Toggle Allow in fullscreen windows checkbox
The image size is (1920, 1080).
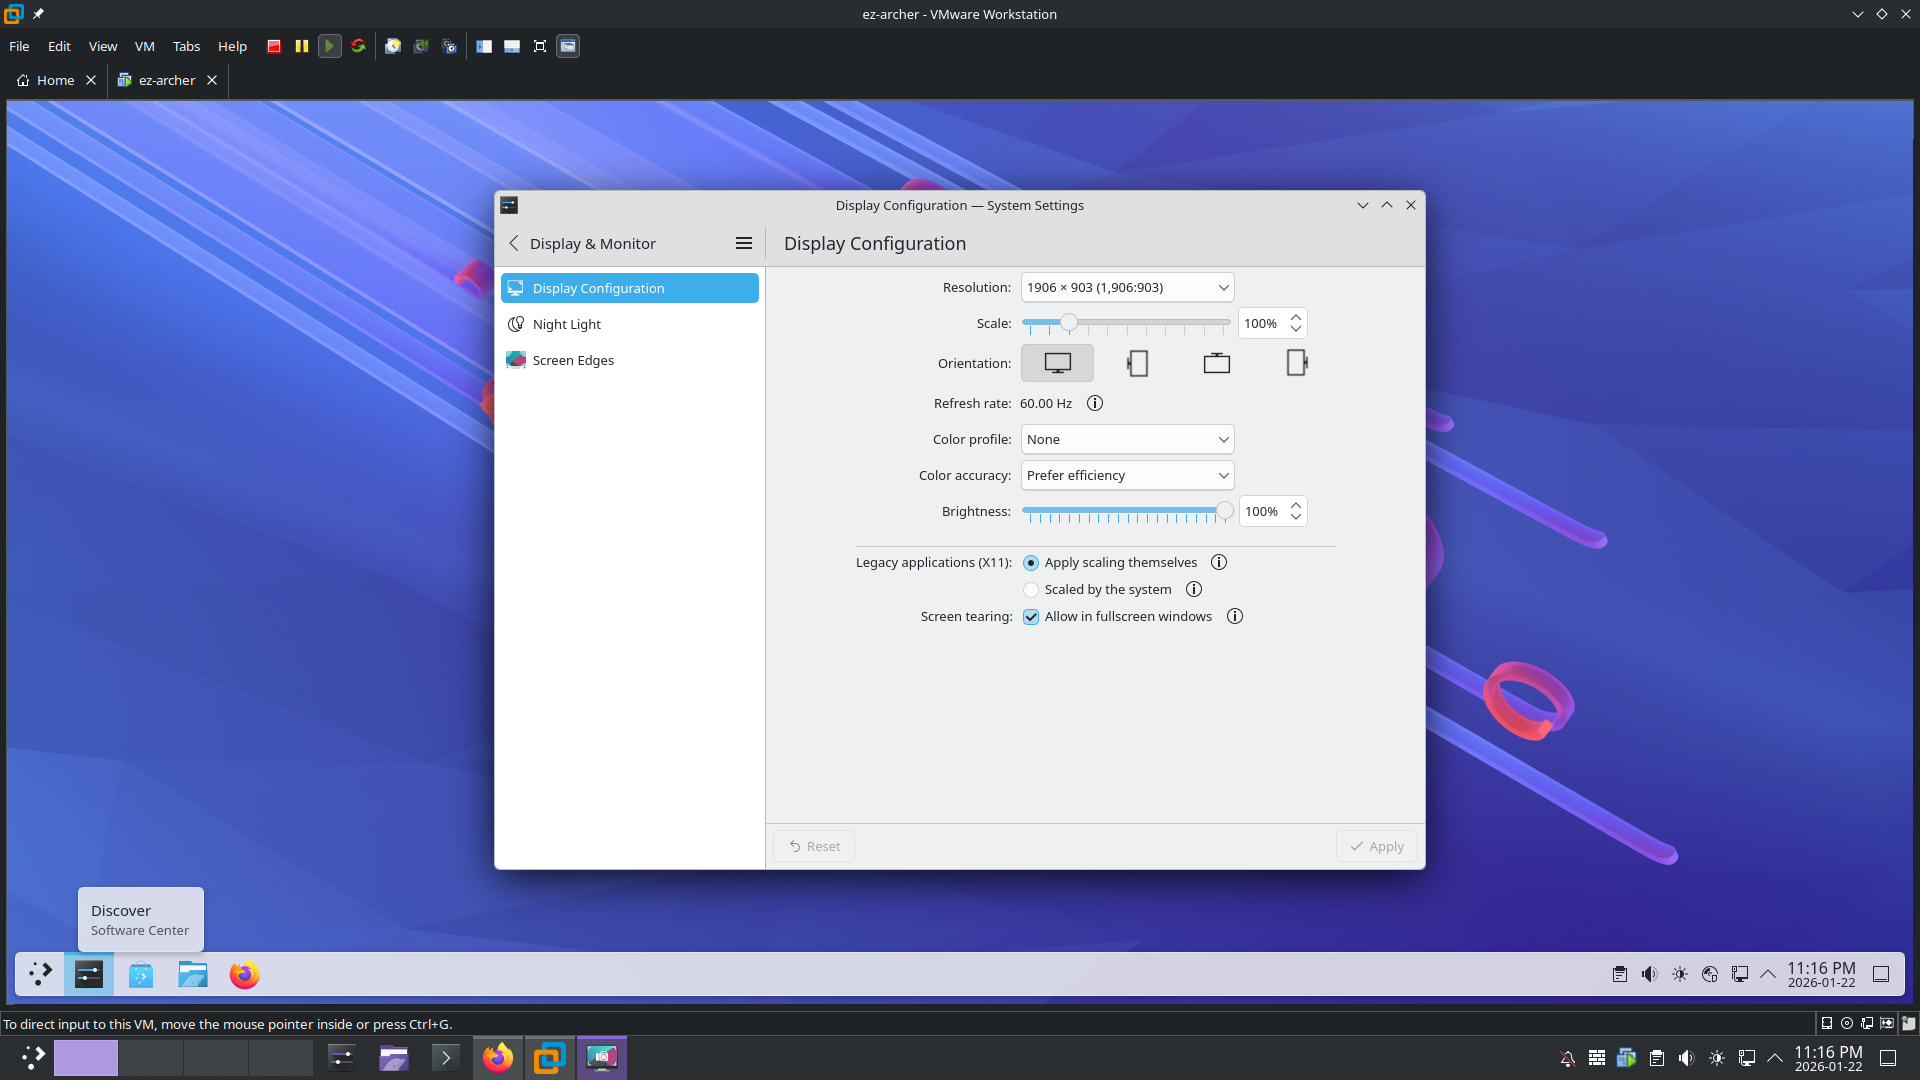[1031, 617]
